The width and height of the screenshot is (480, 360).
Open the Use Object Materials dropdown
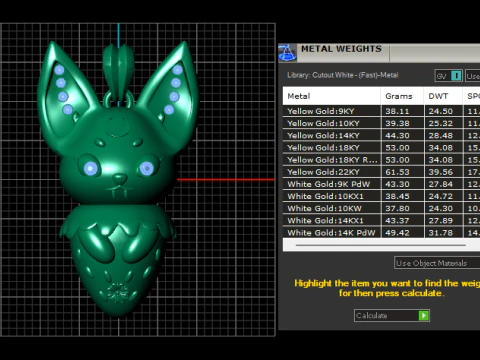tap(437, 263)
